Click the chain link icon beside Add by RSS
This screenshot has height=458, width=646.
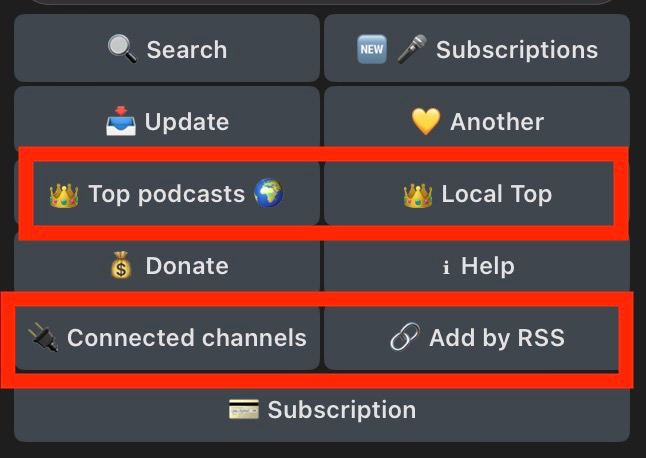tap(405, 336)
